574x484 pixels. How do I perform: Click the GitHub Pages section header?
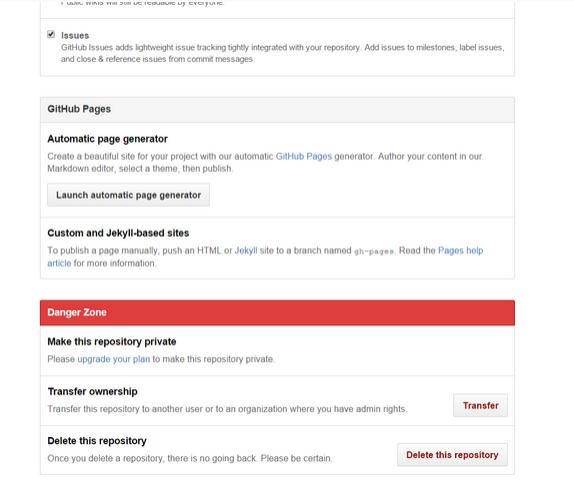point(277,109)
